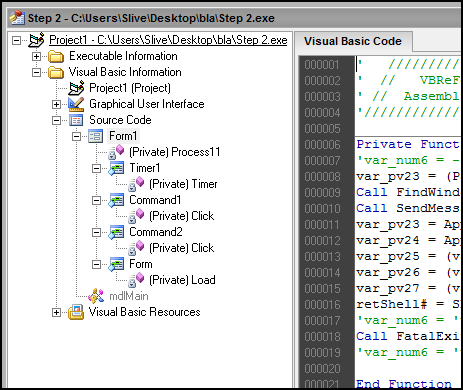Open (Private) Click under Command2
This screenshot has height=390, width=463.
point(182,248)
